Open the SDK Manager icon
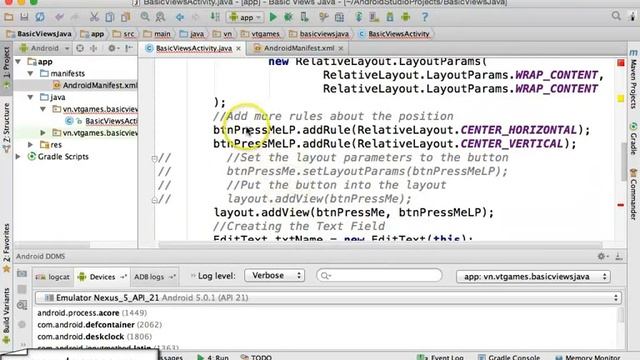 pyautogui.click(x=390, y=17)
